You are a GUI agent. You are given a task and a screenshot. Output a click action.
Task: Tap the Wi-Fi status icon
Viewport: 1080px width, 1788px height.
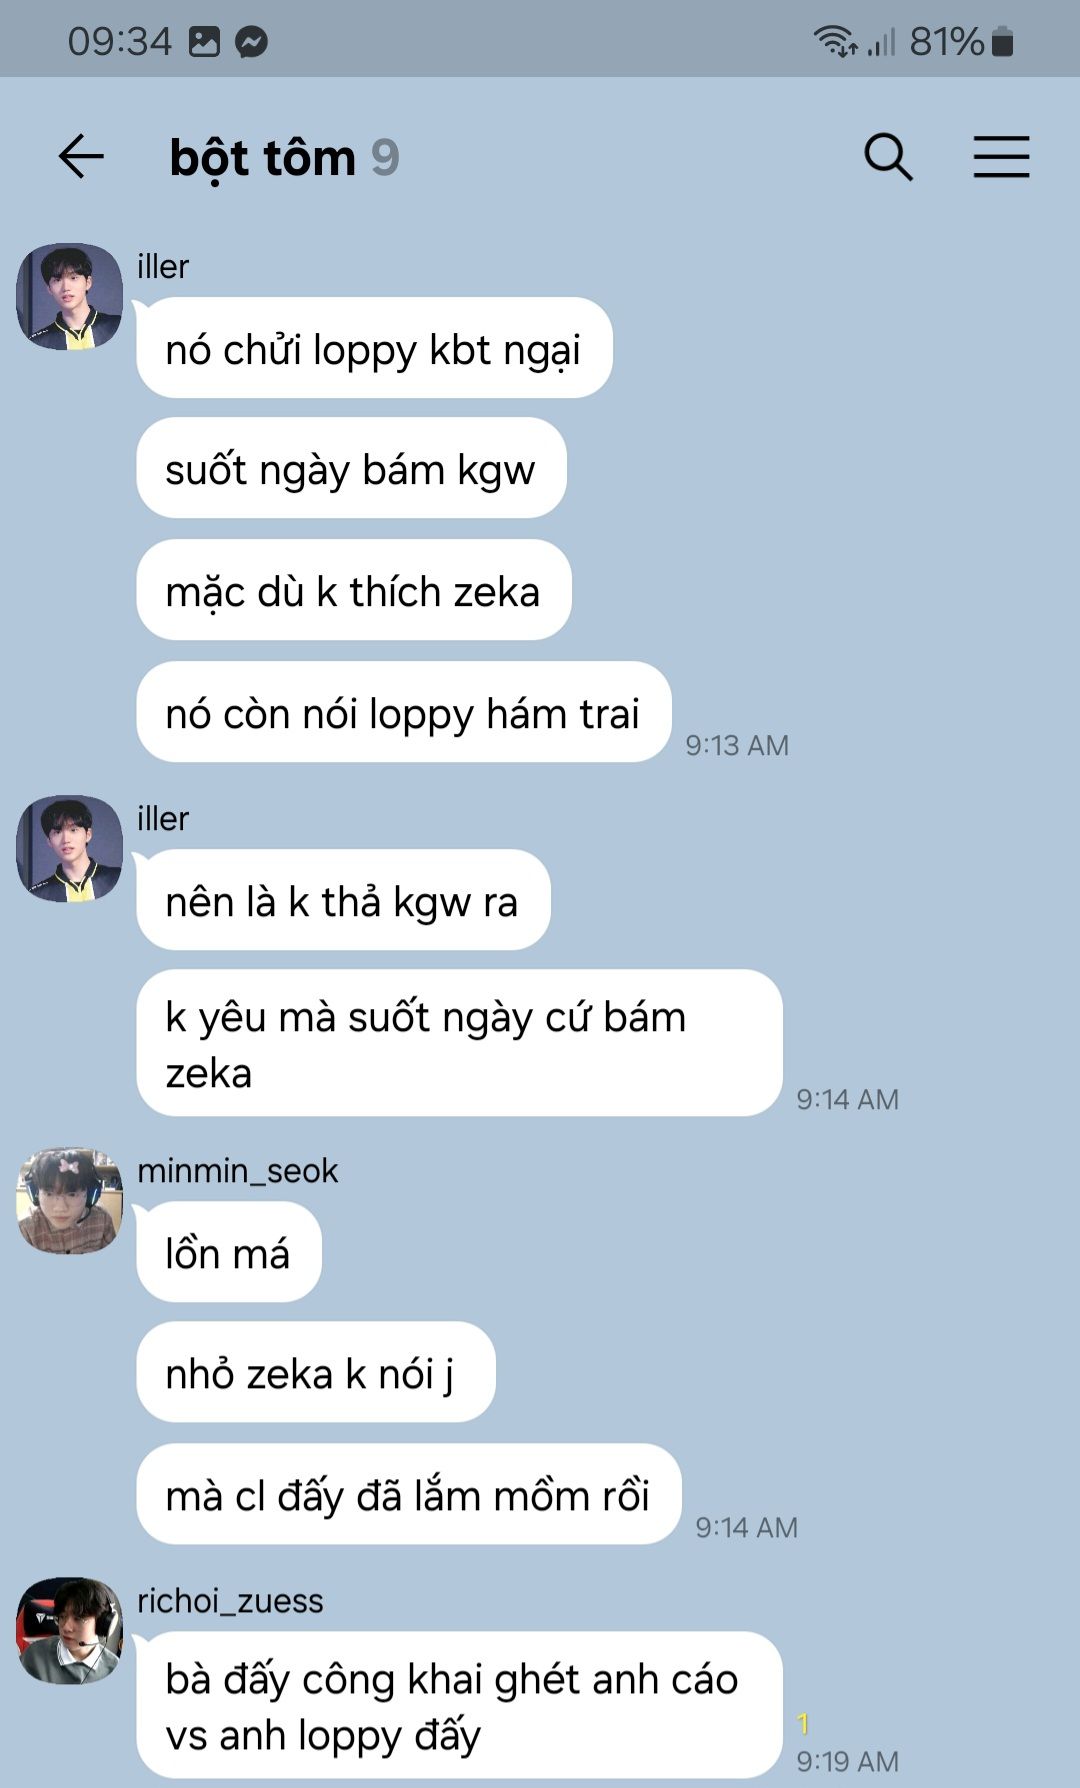click(x=835, y=42)
